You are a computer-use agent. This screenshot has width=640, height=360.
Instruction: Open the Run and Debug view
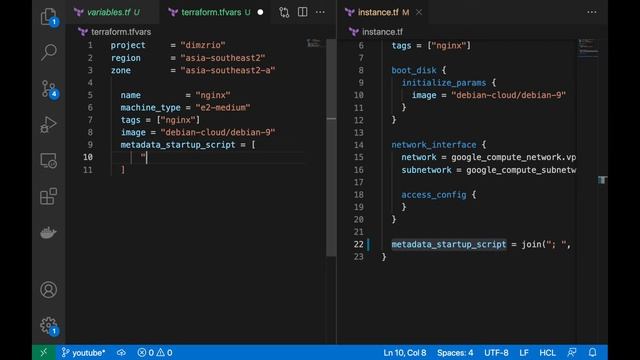click(x=49, y=124)
